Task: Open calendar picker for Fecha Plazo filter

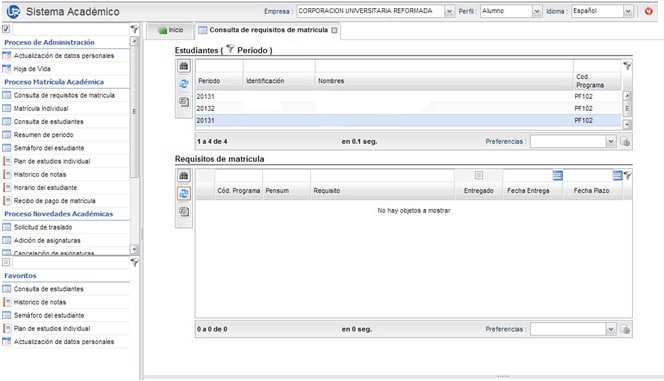Action: (x=617, y=175)
